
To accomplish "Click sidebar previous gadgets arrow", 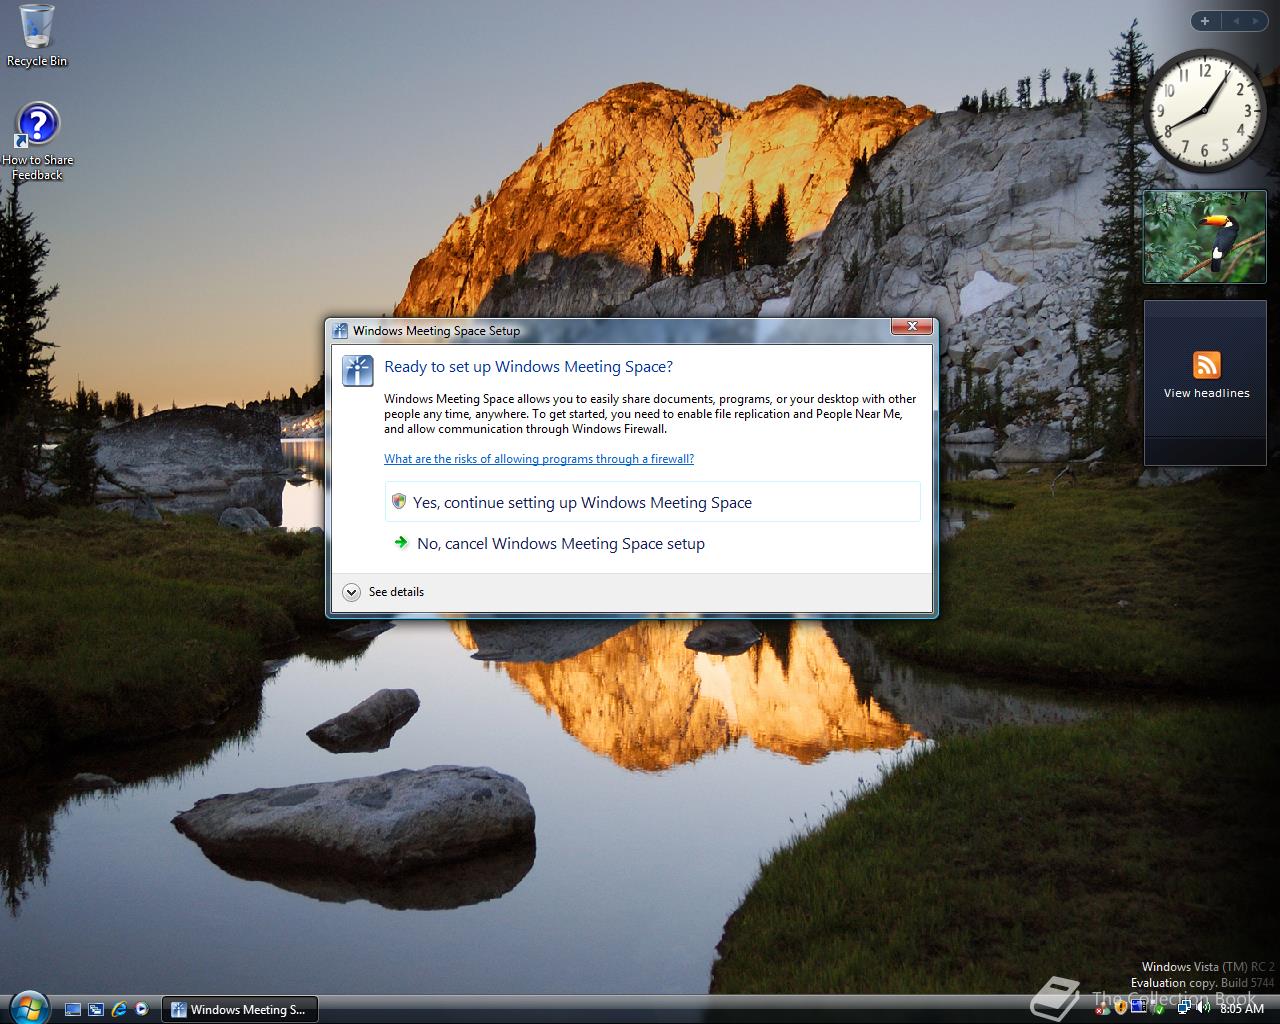I will (1235, 21).
